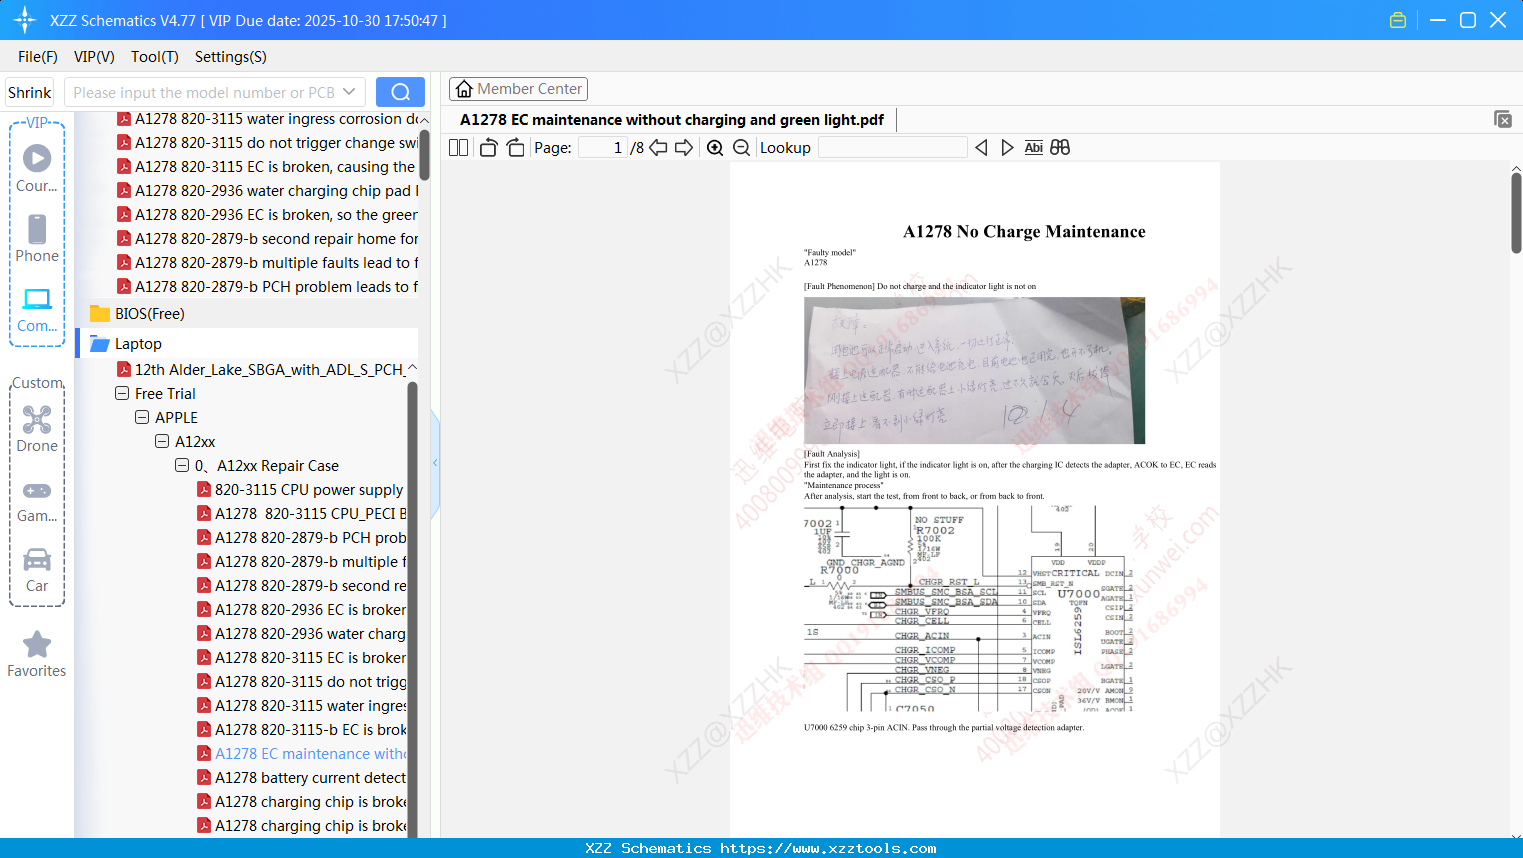The width and height of the screenshot is (1523, 858).
Task: Open the File(F) menu
Action: (38, 57)
